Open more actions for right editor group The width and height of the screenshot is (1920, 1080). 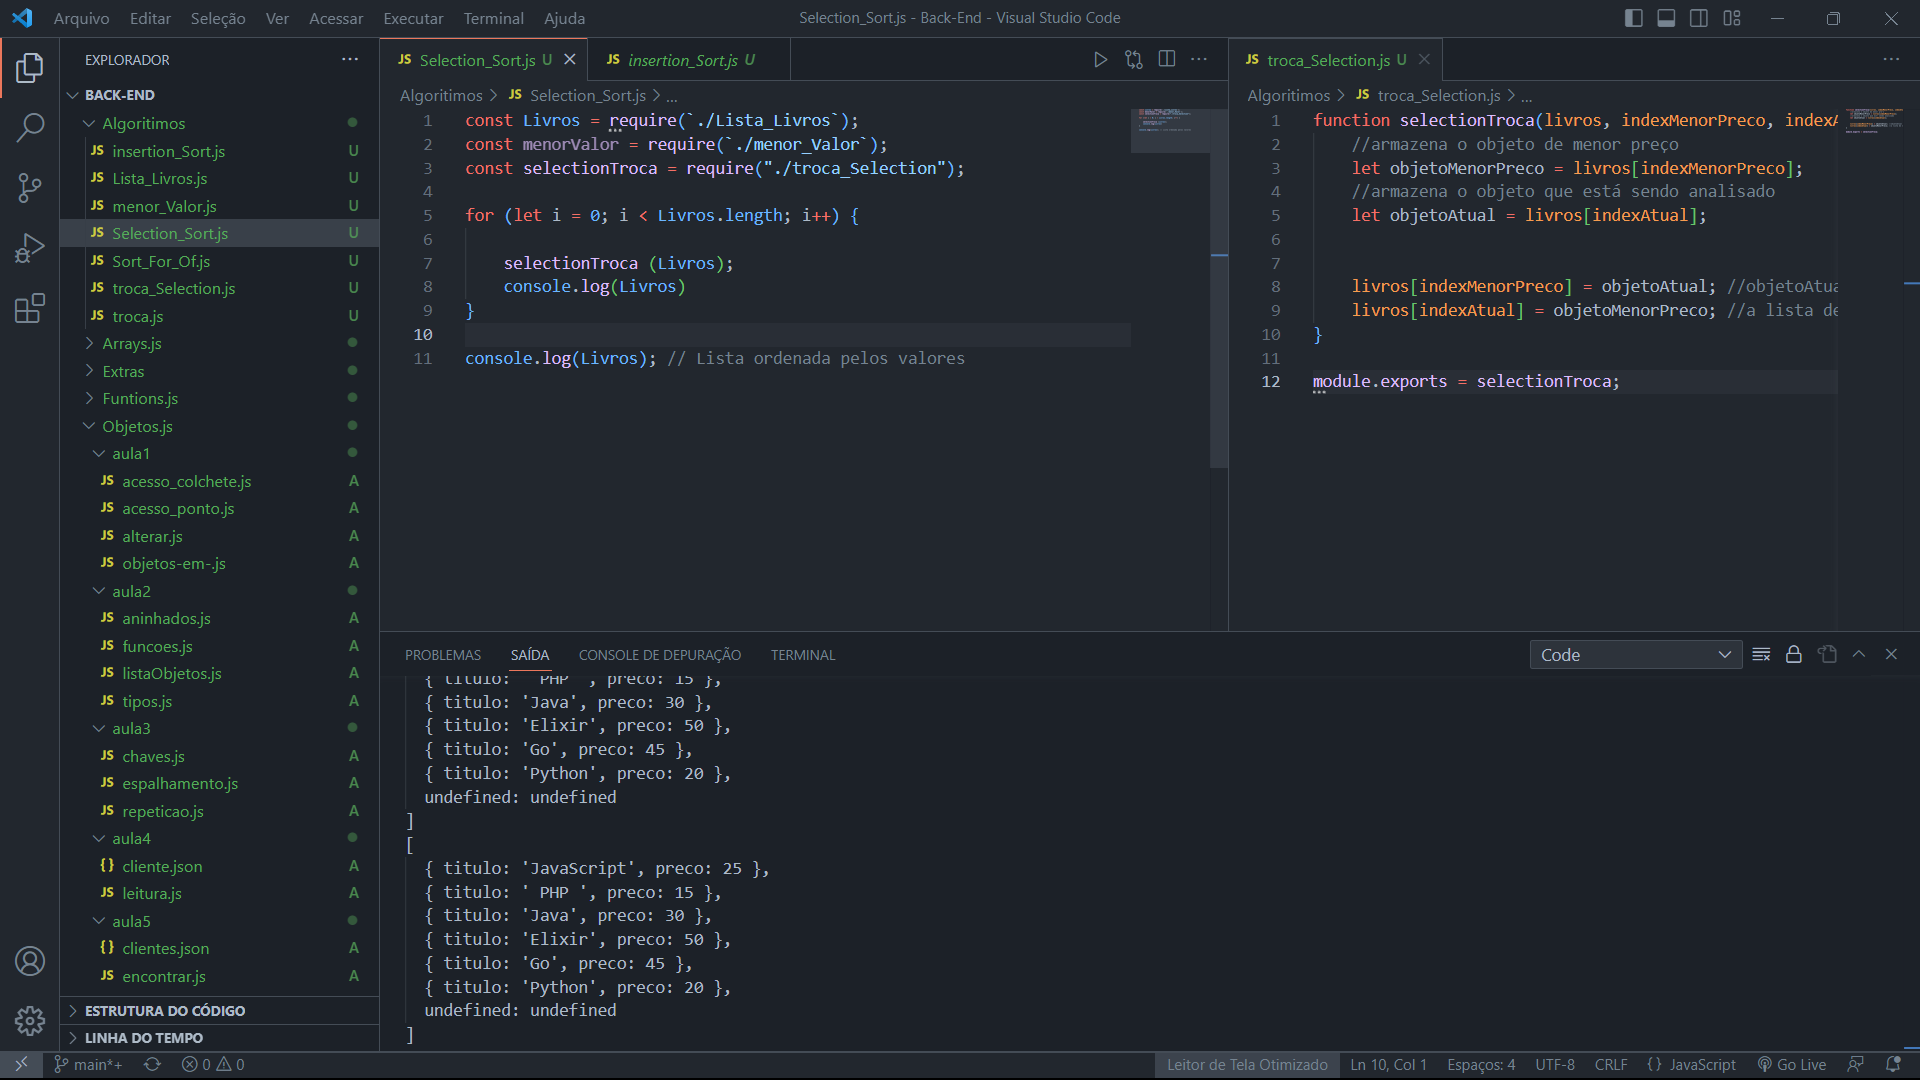[x=1891, y=60]
